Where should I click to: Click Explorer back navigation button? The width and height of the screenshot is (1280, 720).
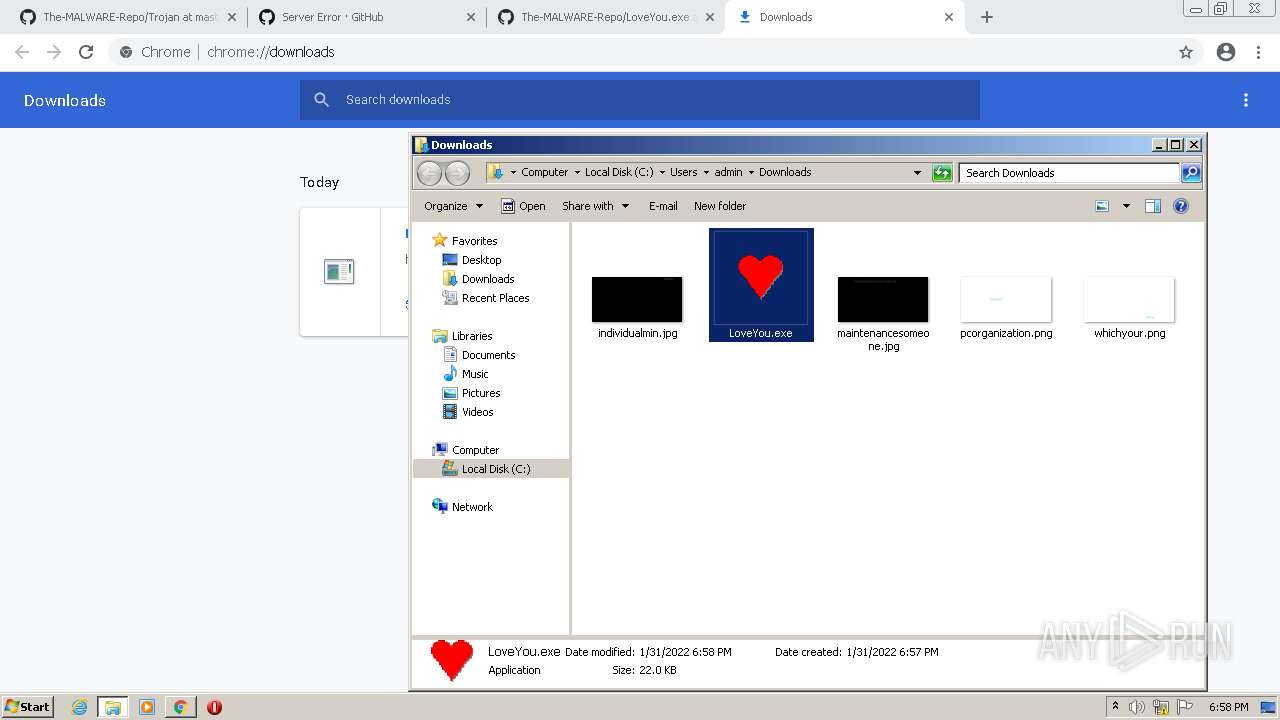(429, 173)
